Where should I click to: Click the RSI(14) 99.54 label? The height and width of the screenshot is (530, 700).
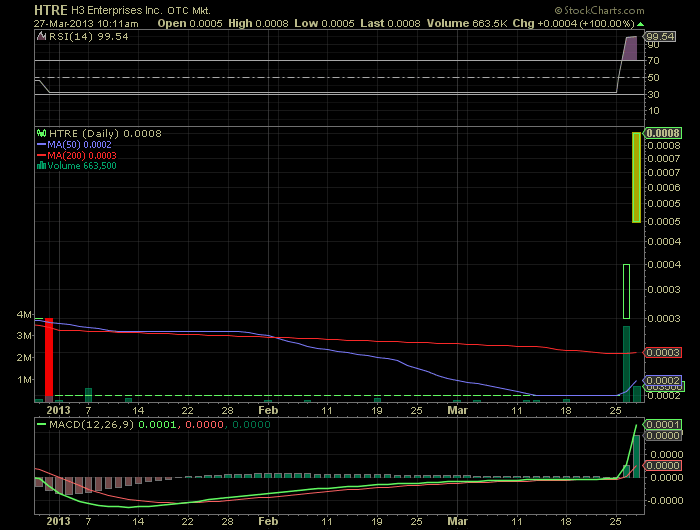[x=88, y=37]
